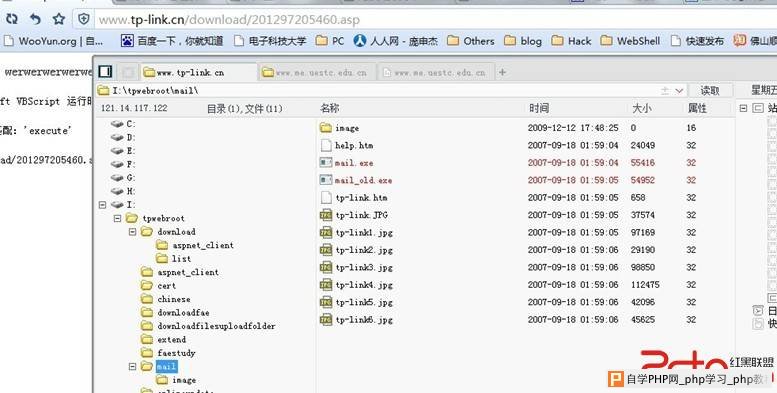Open the blog bookmarks folder
This screenshot has width=777, height=393.
(523, 41)
